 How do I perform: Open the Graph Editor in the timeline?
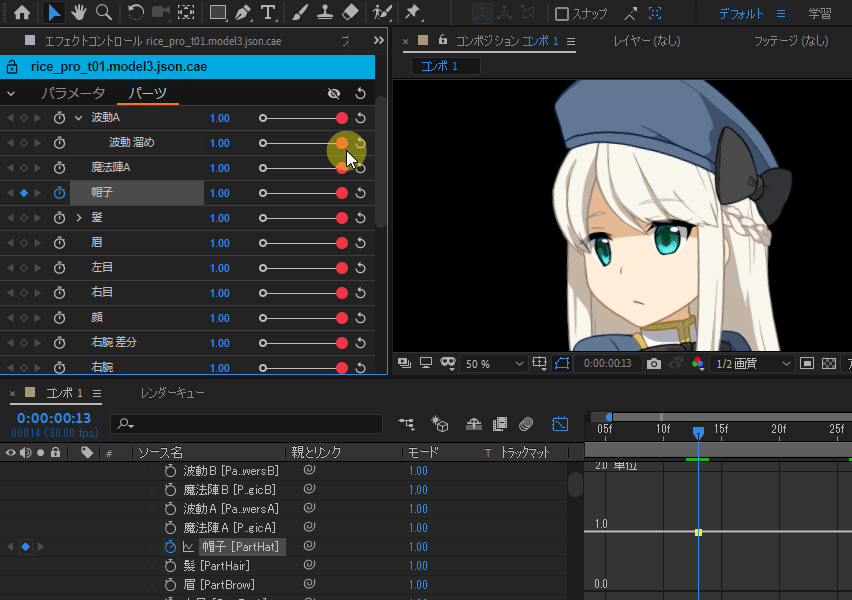560,424
